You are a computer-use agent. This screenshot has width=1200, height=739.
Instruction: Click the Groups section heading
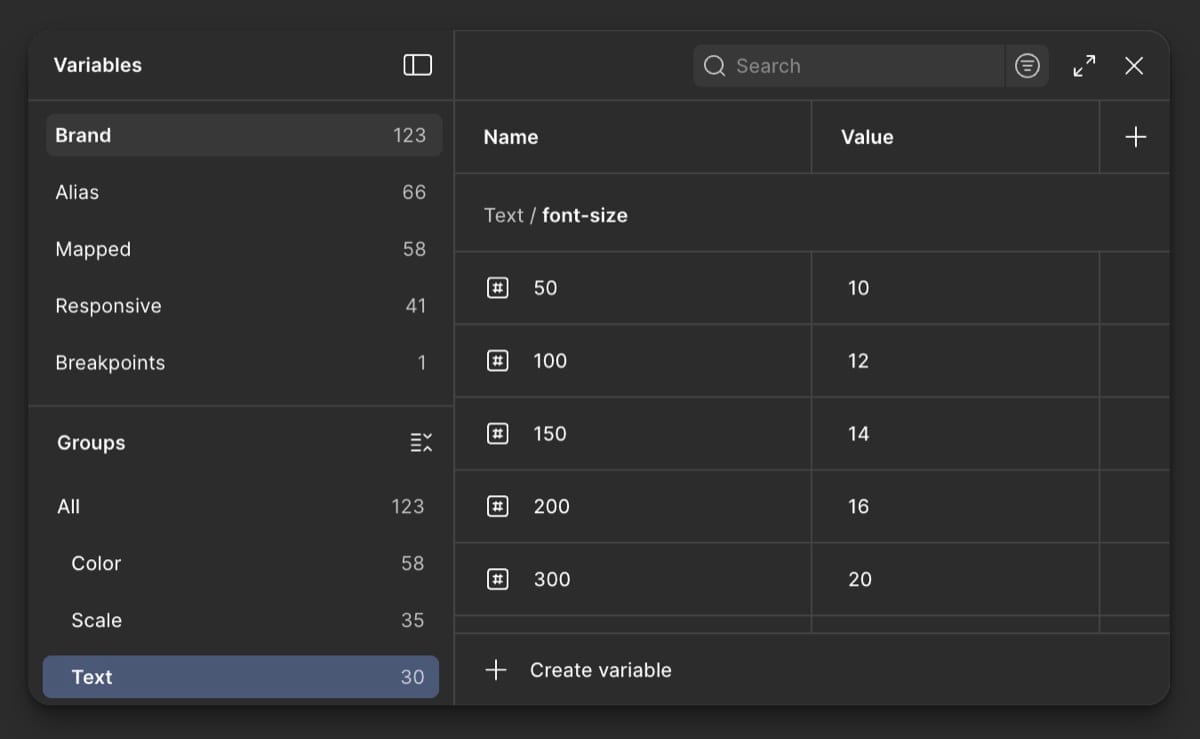pyautogui.click(x=91, y=443)
